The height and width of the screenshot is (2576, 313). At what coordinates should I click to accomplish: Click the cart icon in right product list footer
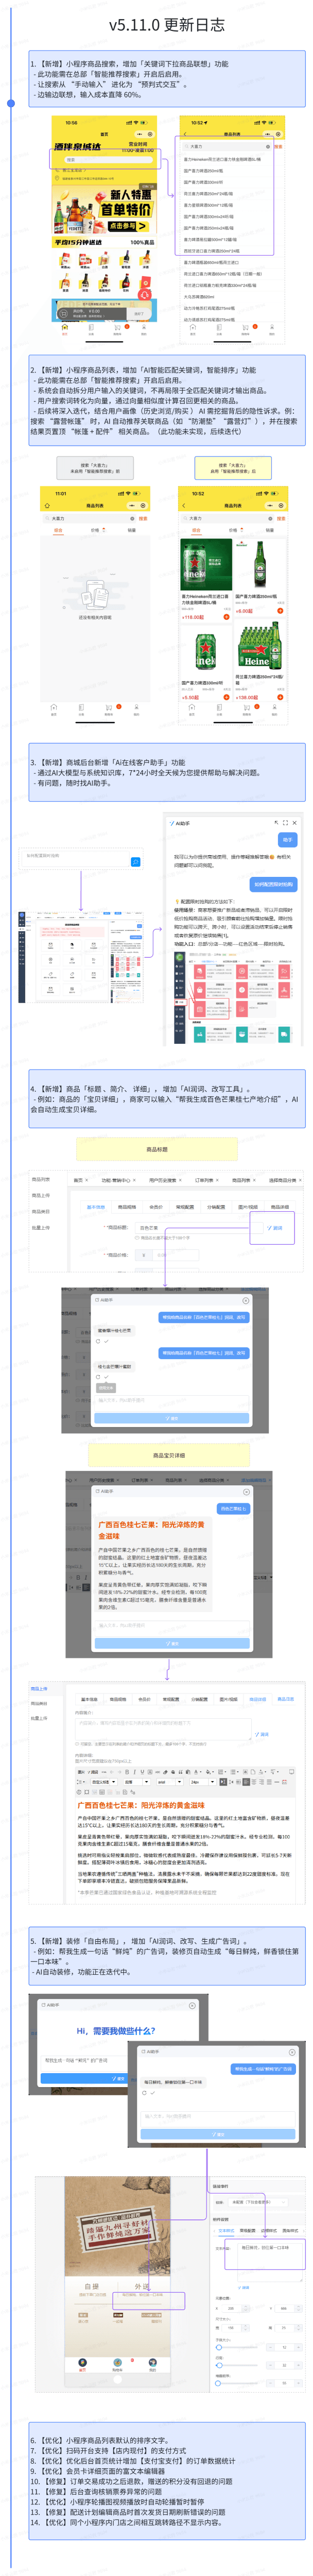[x=245, y=706]
